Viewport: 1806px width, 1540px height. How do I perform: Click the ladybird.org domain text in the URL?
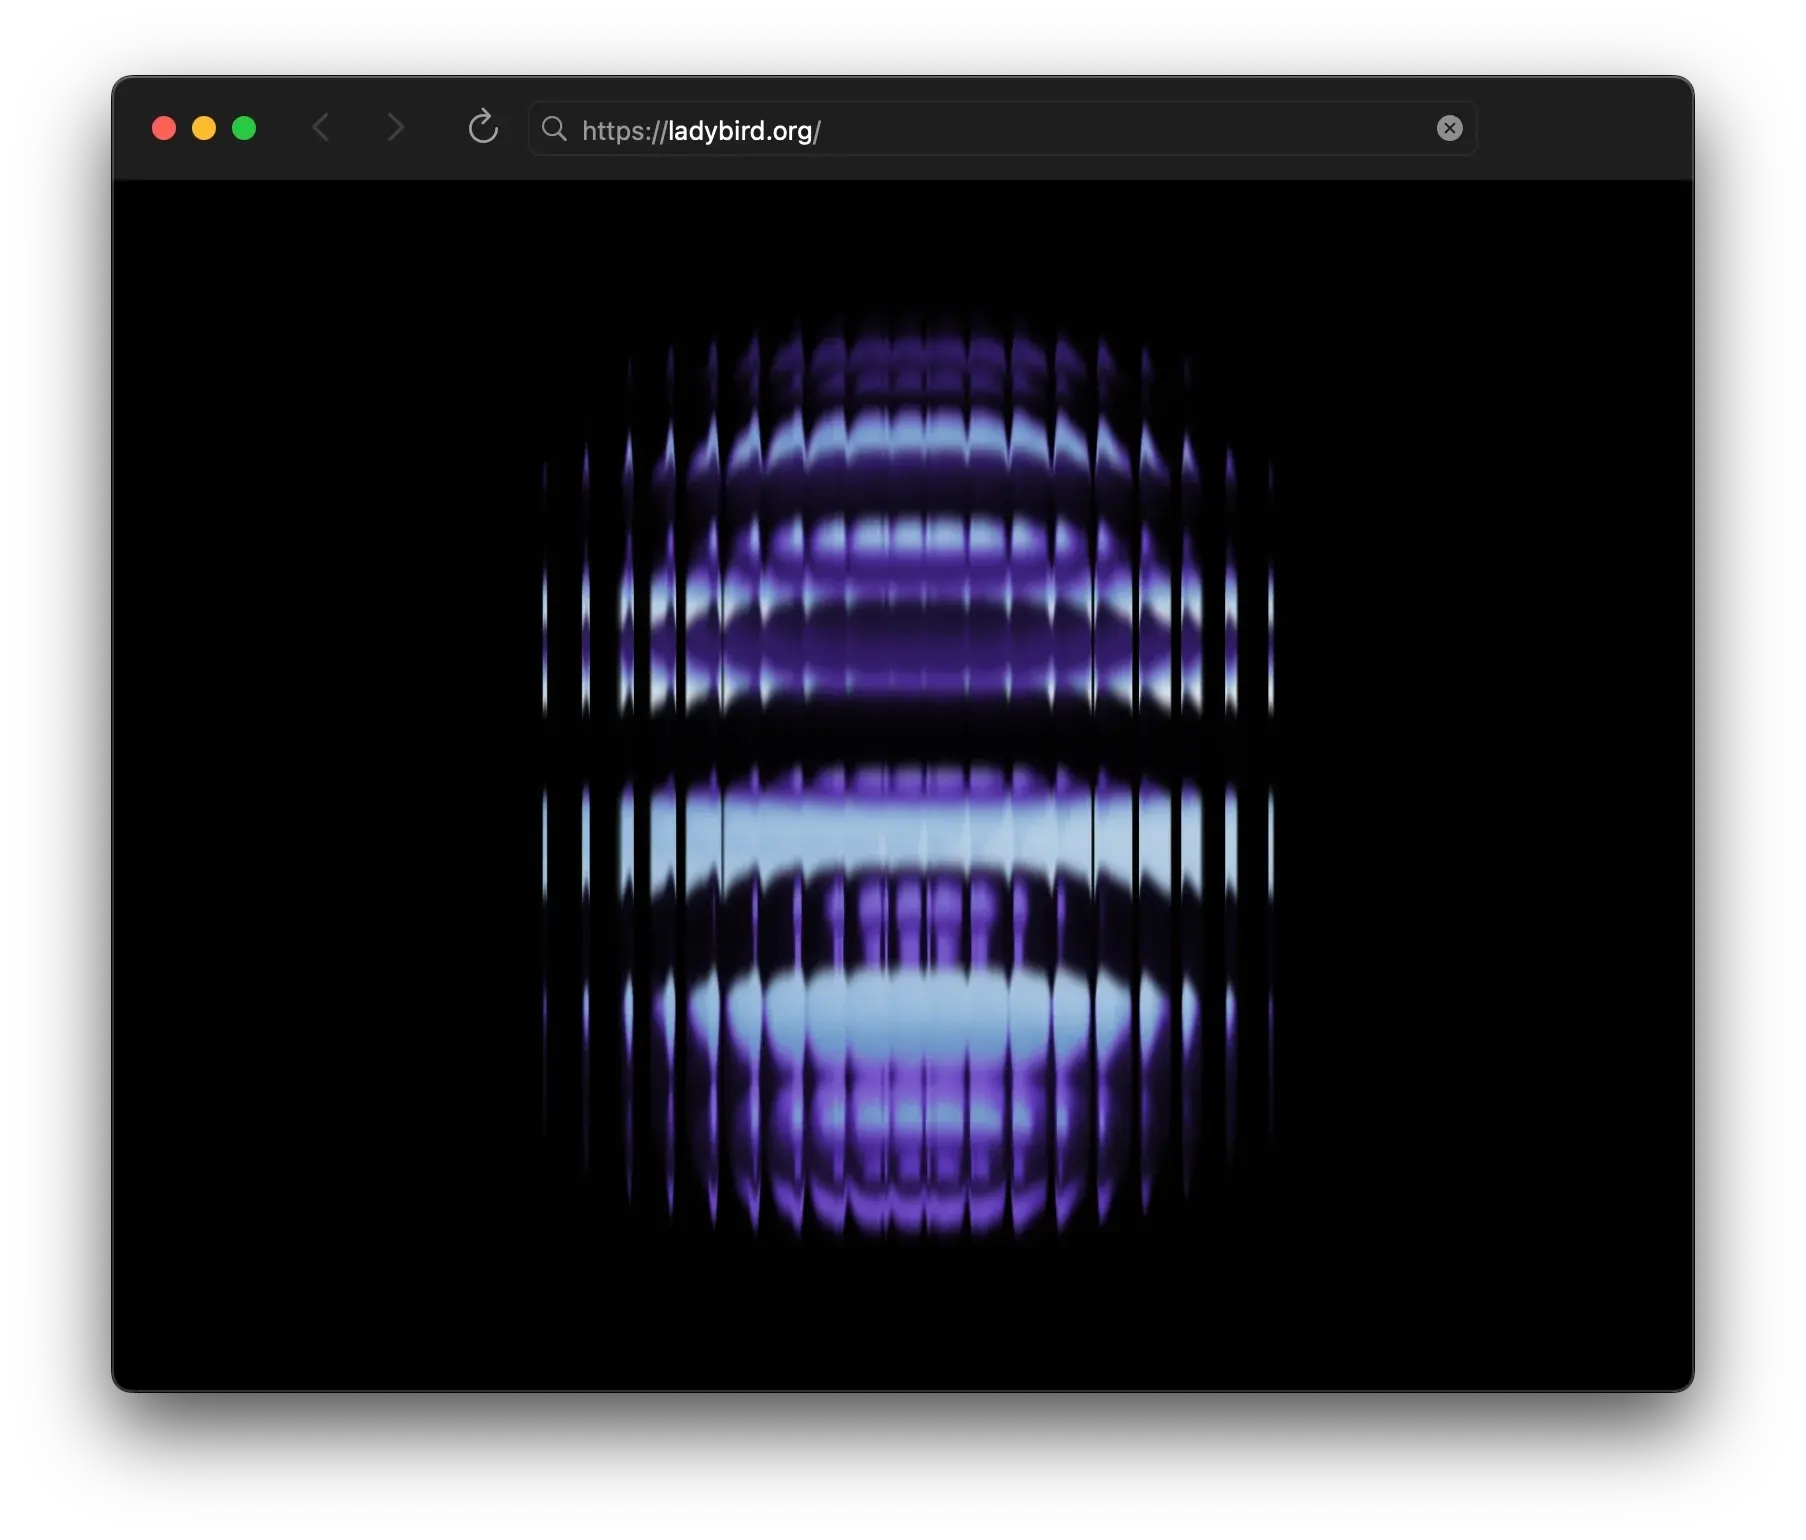point(740,131)
